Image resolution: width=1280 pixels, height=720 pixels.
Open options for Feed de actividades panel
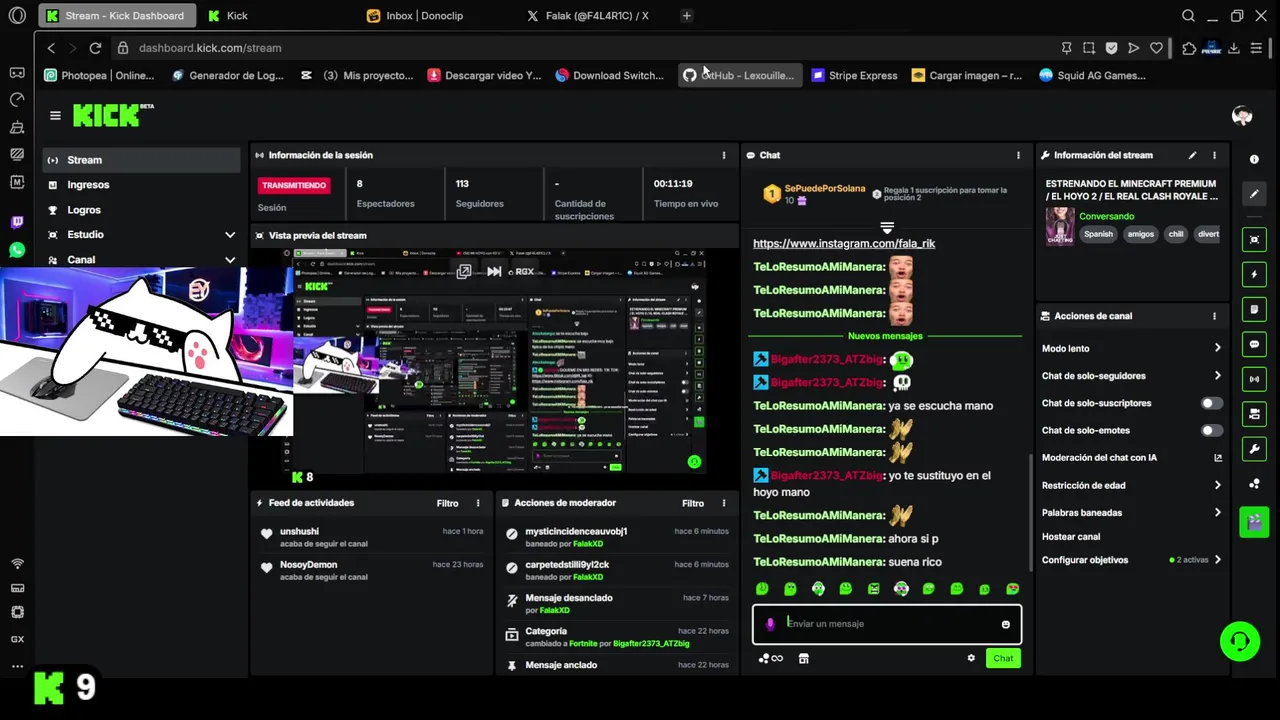tap(478, 503)
